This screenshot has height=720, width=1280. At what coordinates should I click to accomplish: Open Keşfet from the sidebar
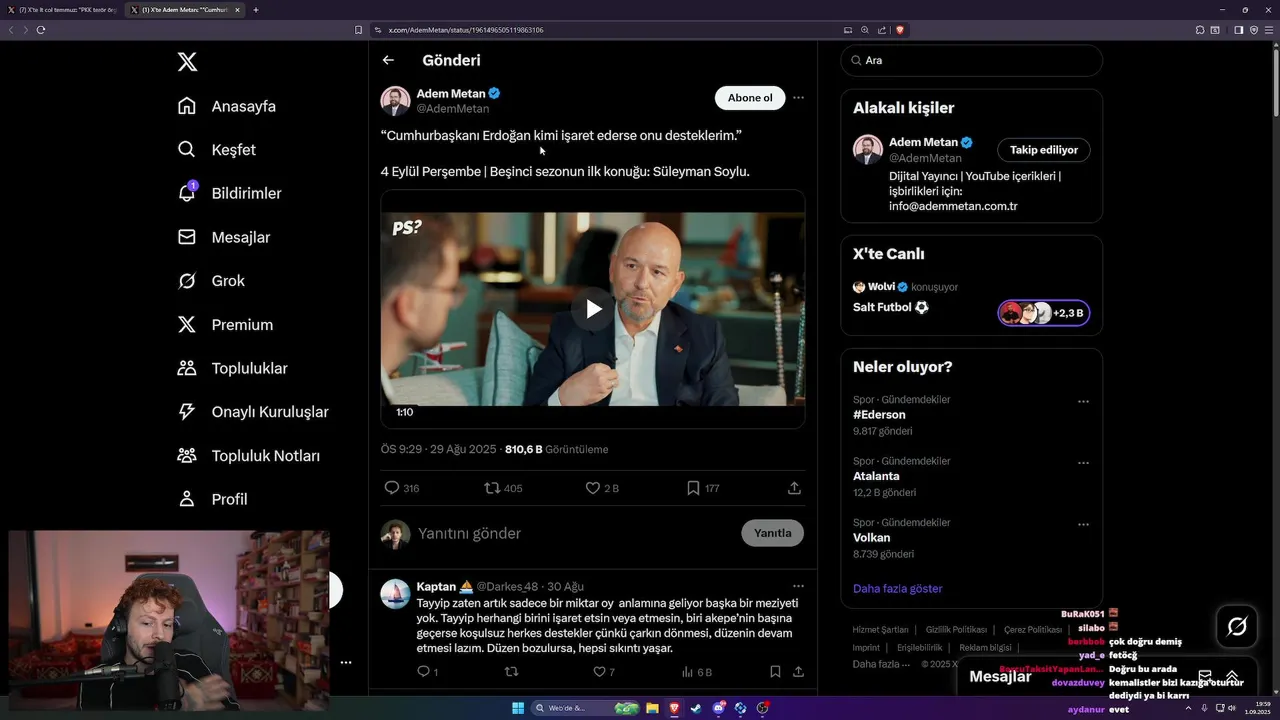pos(216,150)
